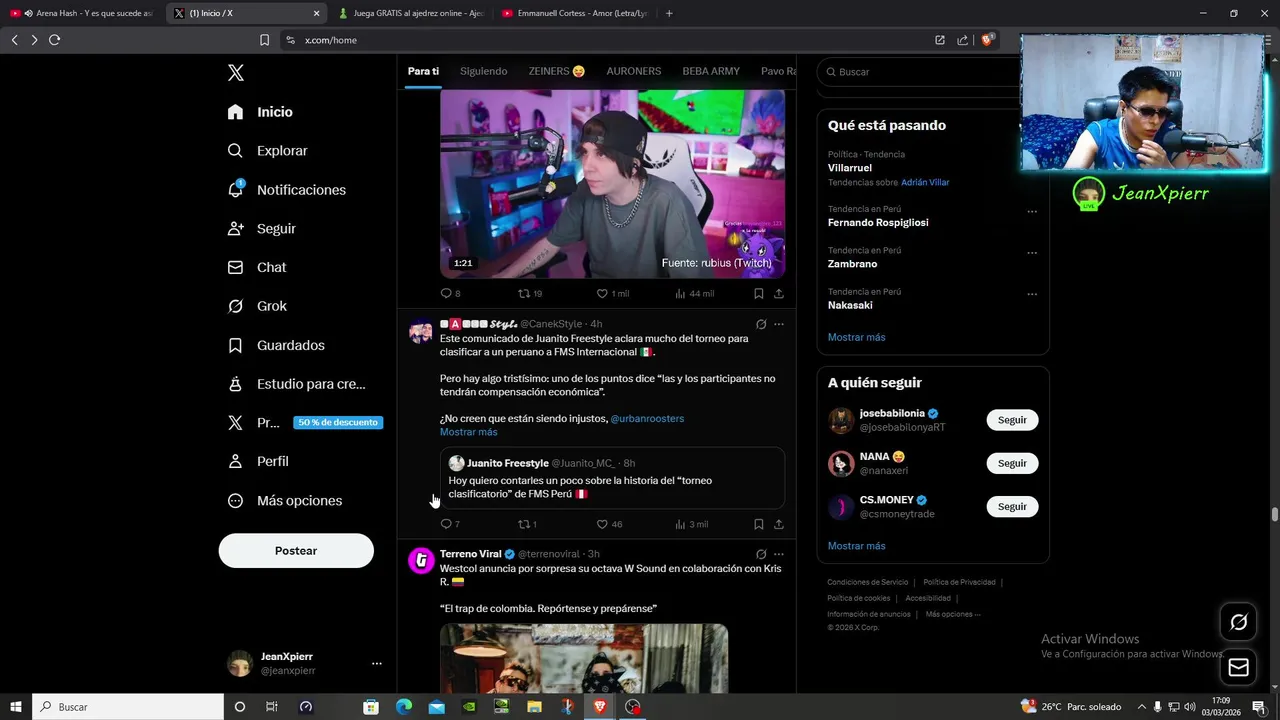Open Windows Start menu
Image resolution: width=1280 pixels, height=720 pixels.
[x=16, y=706]
